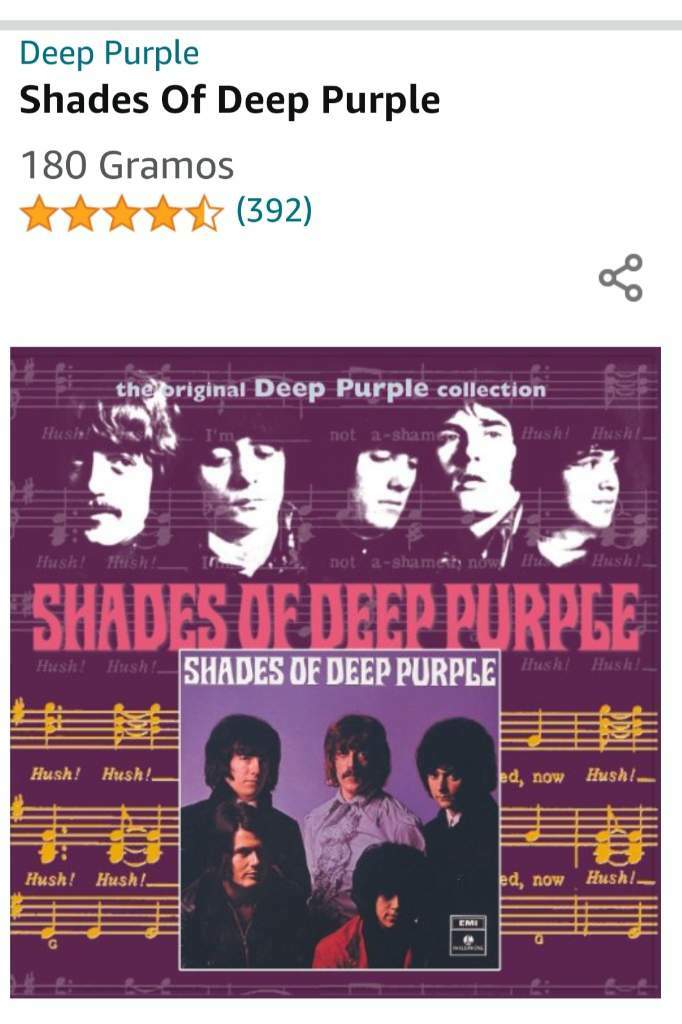Click the first rating star

click(x=39, y=213)
